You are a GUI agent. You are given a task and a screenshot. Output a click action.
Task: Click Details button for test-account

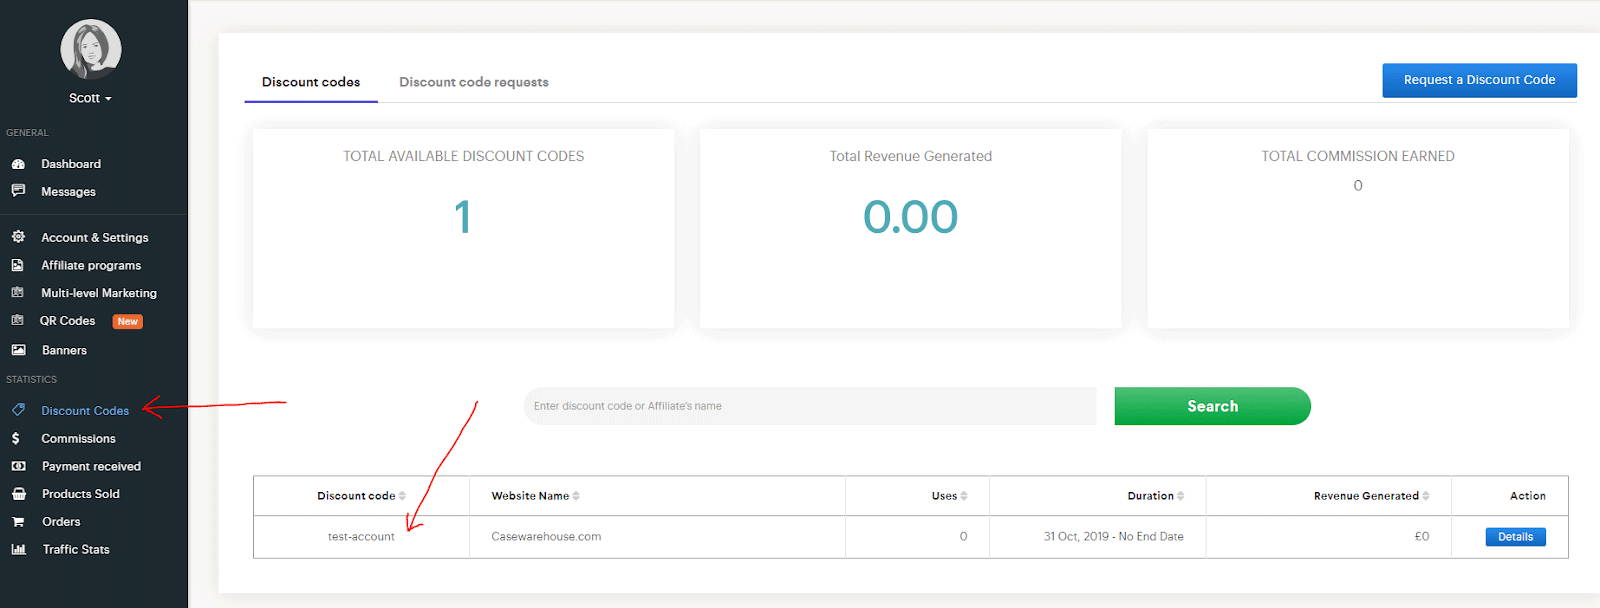[1516, 537]
